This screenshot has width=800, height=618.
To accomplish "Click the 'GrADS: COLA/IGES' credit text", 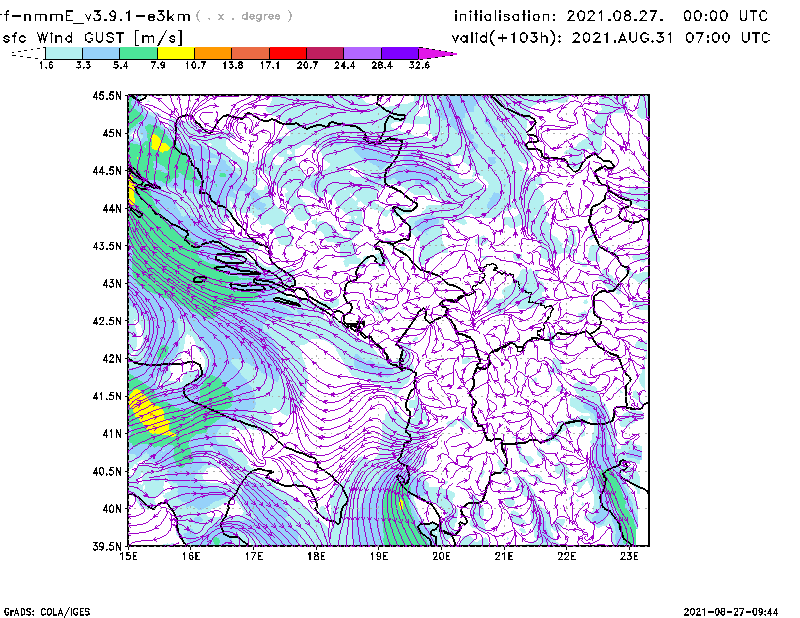I will click(x=47, y=612).
